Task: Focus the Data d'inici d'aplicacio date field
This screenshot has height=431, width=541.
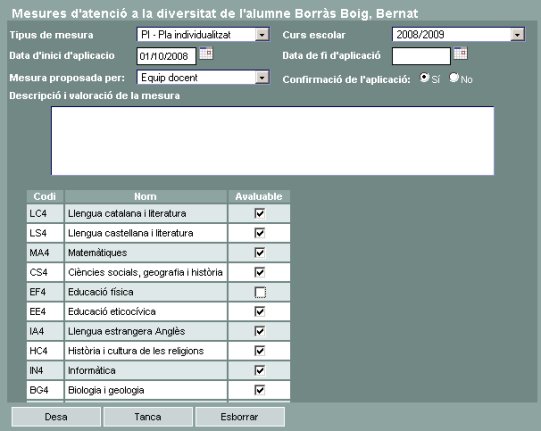Action: pyautogui.click(x=166, y=56)
